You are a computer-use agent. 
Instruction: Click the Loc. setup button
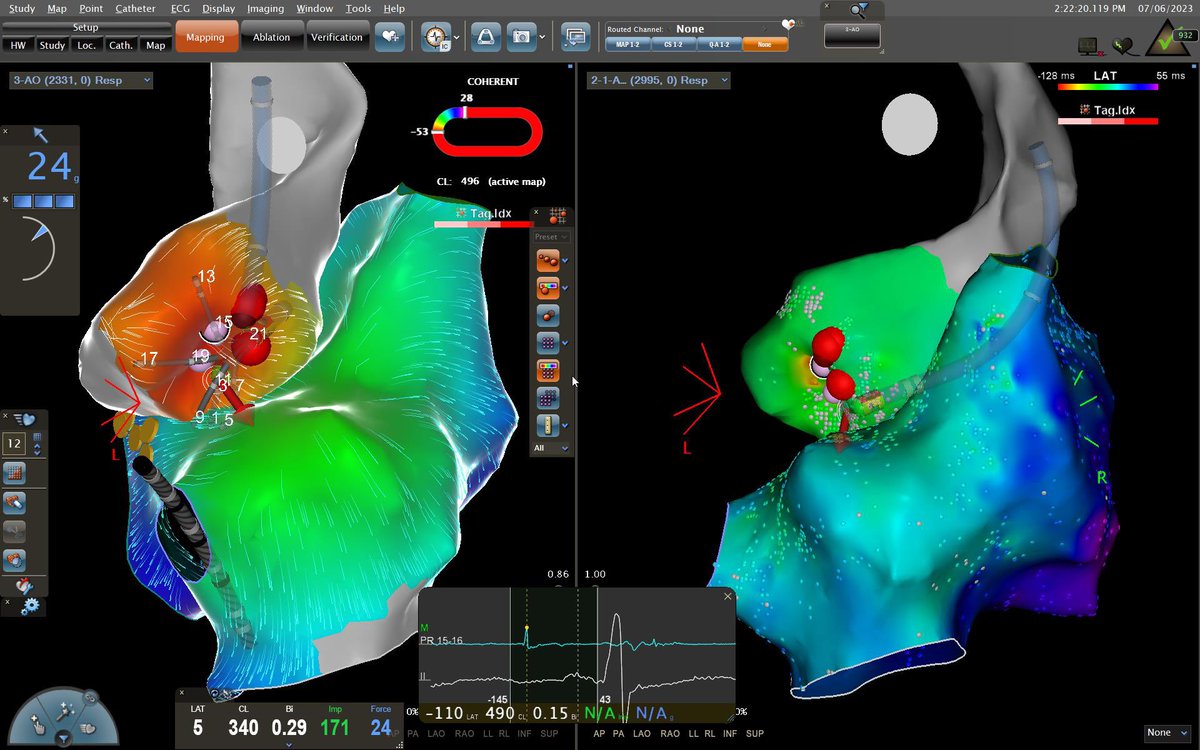click(86, 45)
